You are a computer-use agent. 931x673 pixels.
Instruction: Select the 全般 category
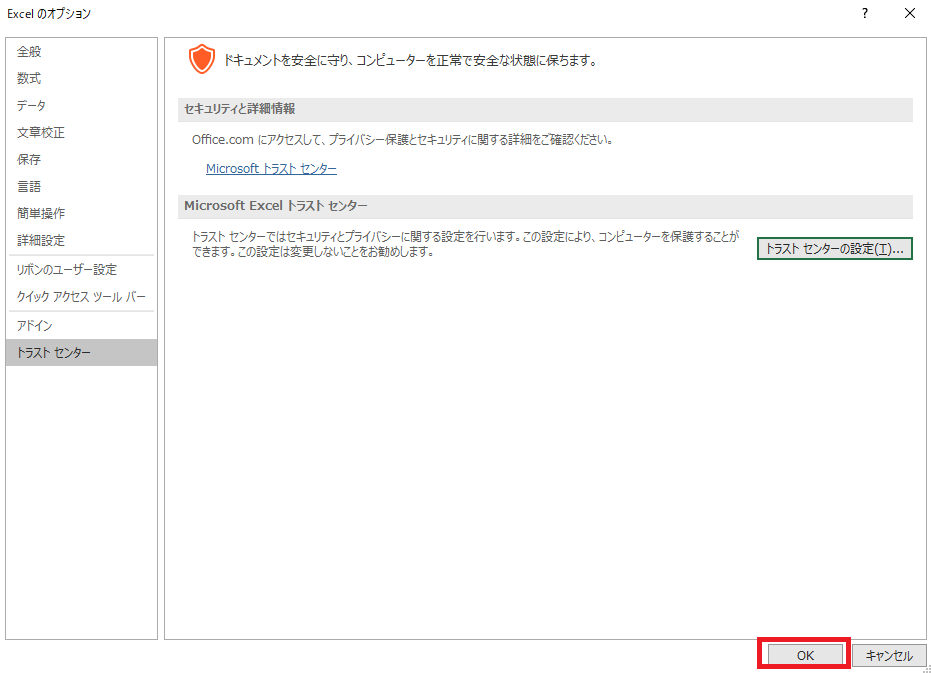coord(81,52)
